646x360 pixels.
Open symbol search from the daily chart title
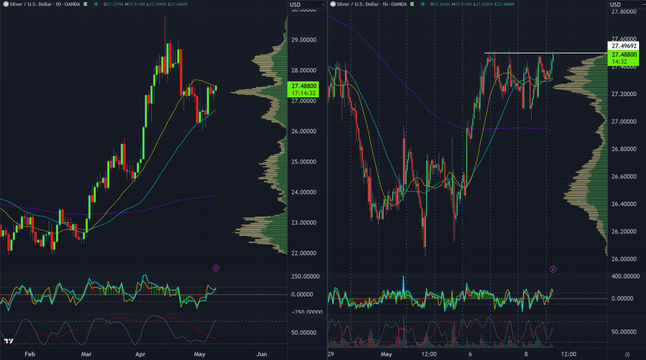pos(45,4)
